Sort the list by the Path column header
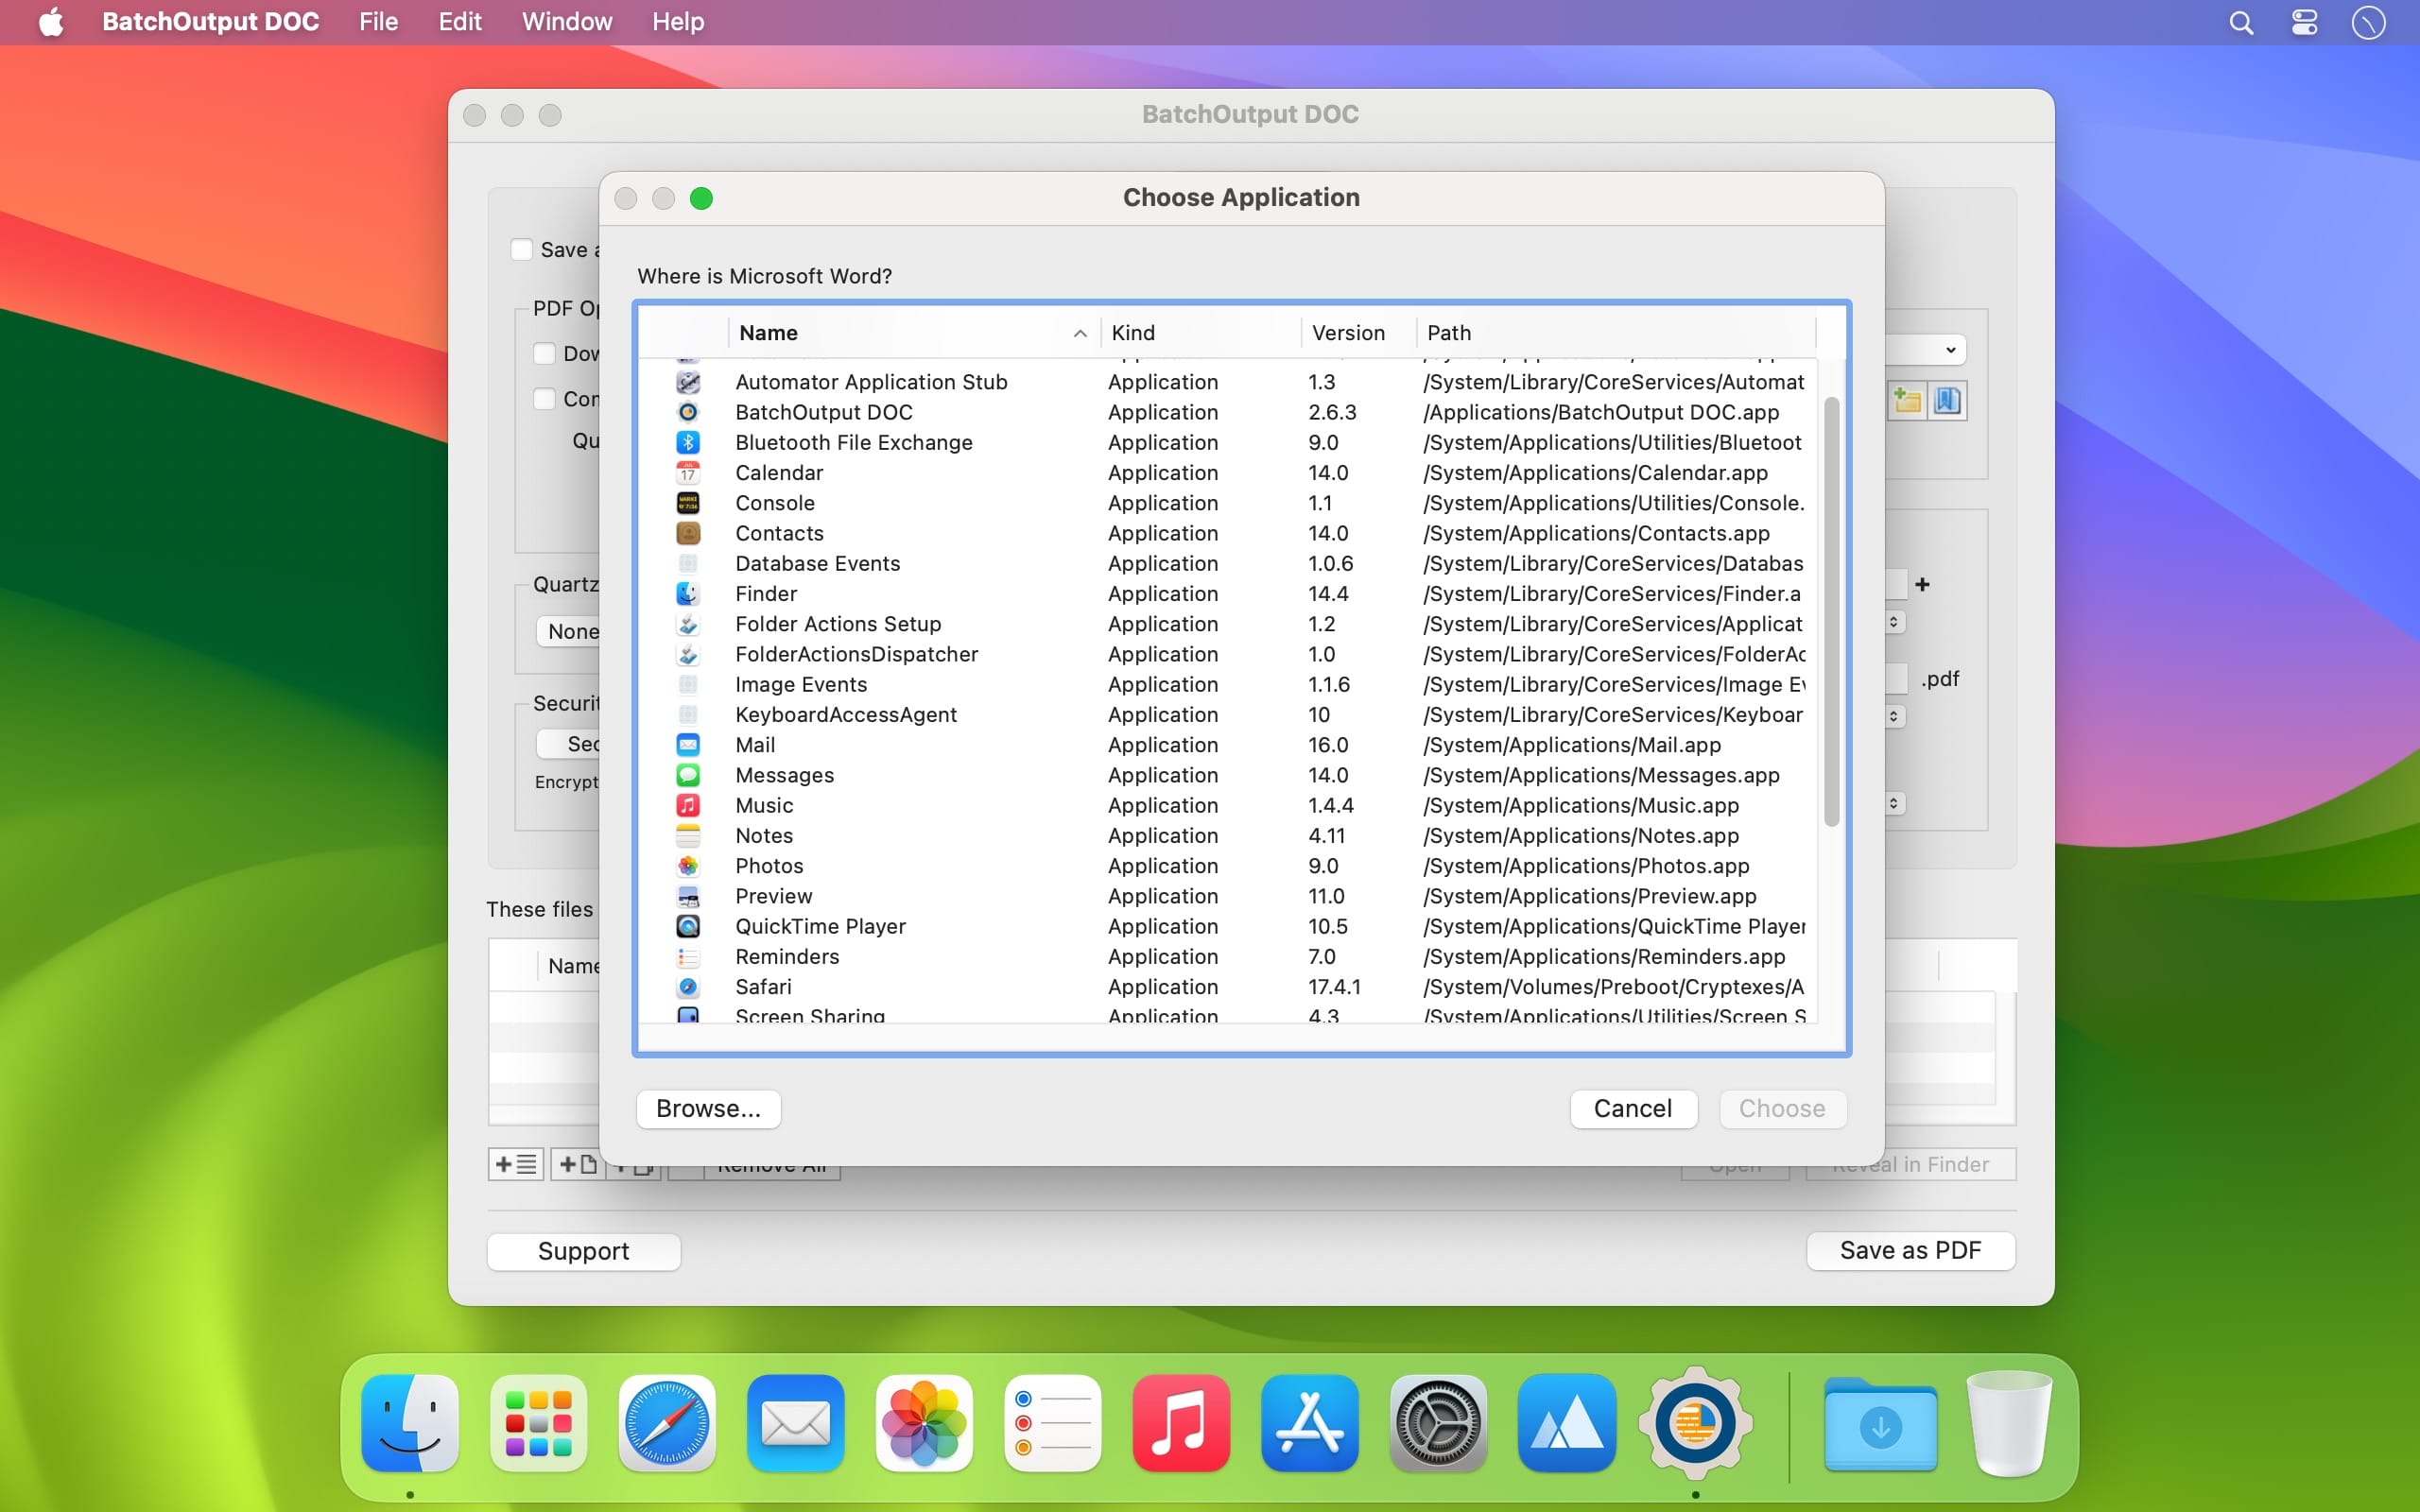Viewport: 2420px width, 1512px height. [1616, 333]
